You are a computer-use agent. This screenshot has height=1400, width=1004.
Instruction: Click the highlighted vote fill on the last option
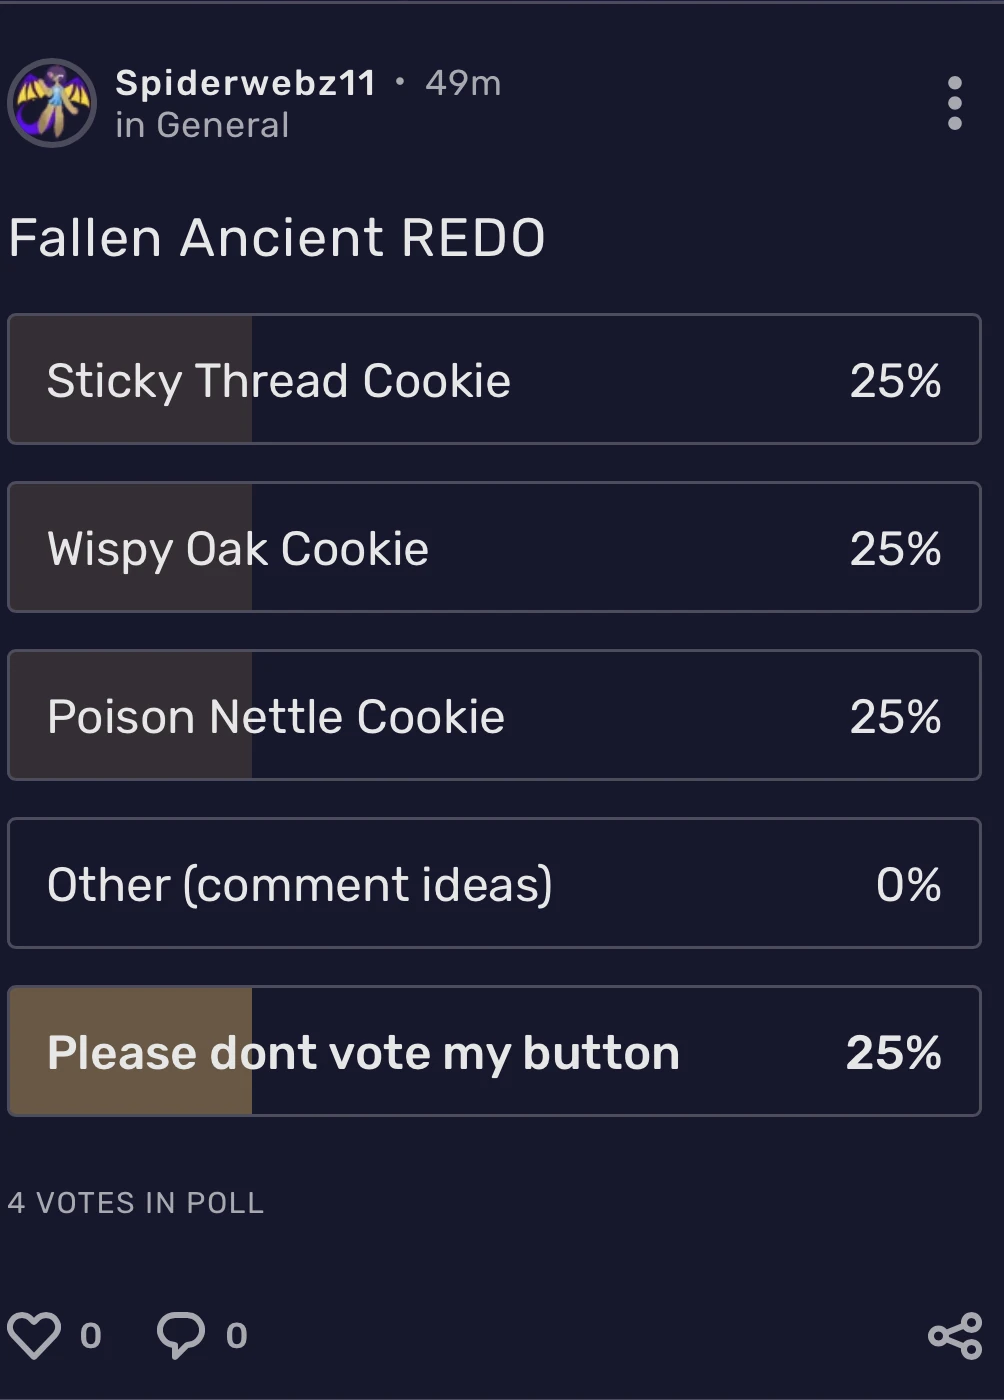pos(130,1050)
